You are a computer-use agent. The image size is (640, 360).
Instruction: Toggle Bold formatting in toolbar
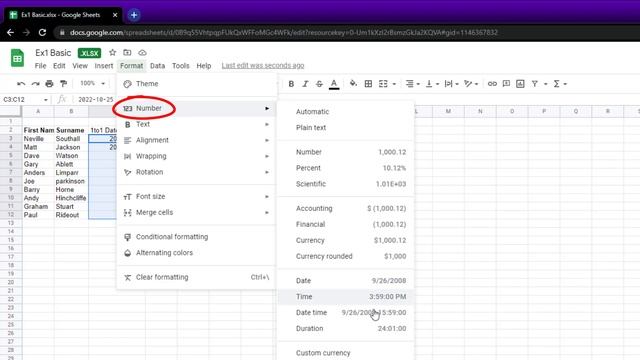click(291, 84)
